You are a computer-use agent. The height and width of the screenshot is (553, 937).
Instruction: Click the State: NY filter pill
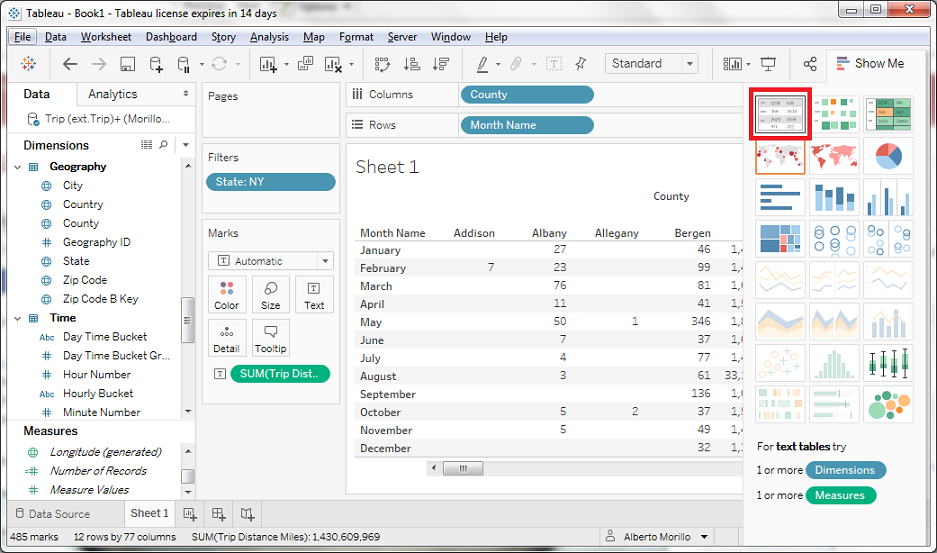(271, 182)
